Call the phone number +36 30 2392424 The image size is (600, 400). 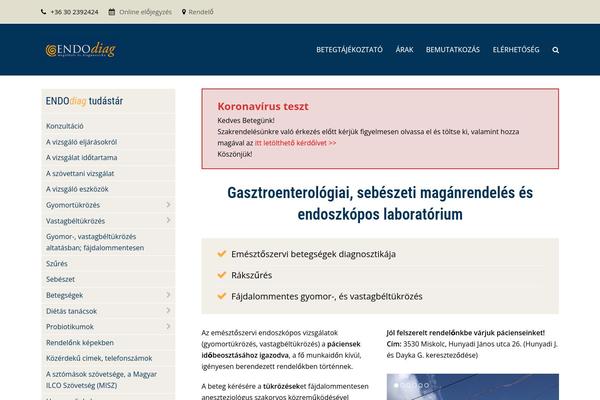[x=74, y=12]
